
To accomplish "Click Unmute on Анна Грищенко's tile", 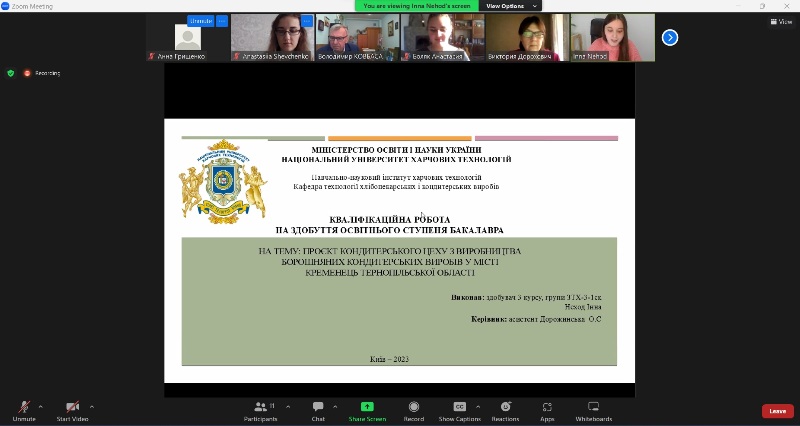I will (201, 21).
